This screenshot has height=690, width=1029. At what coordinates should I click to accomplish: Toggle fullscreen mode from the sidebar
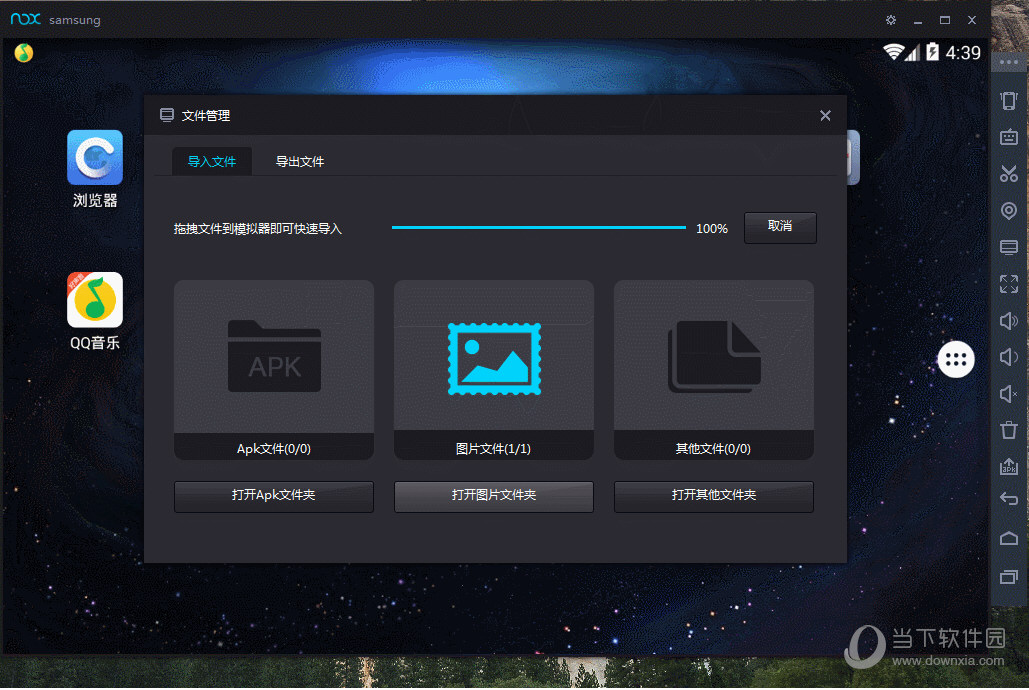(x=1008, y=284)
